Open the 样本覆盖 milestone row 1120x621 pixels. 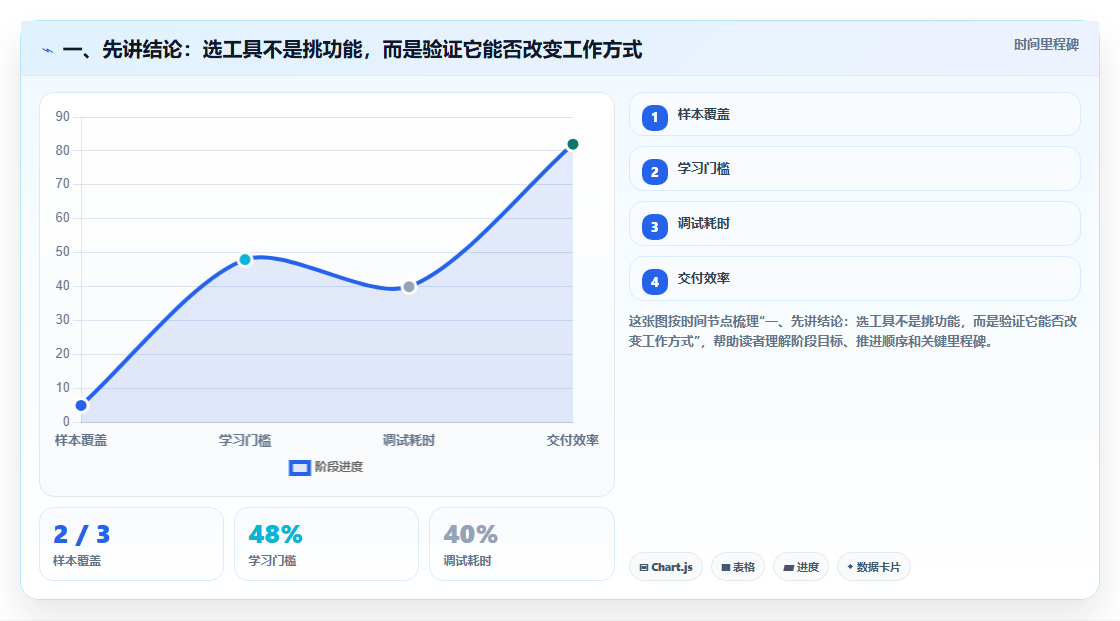point(854,114)
